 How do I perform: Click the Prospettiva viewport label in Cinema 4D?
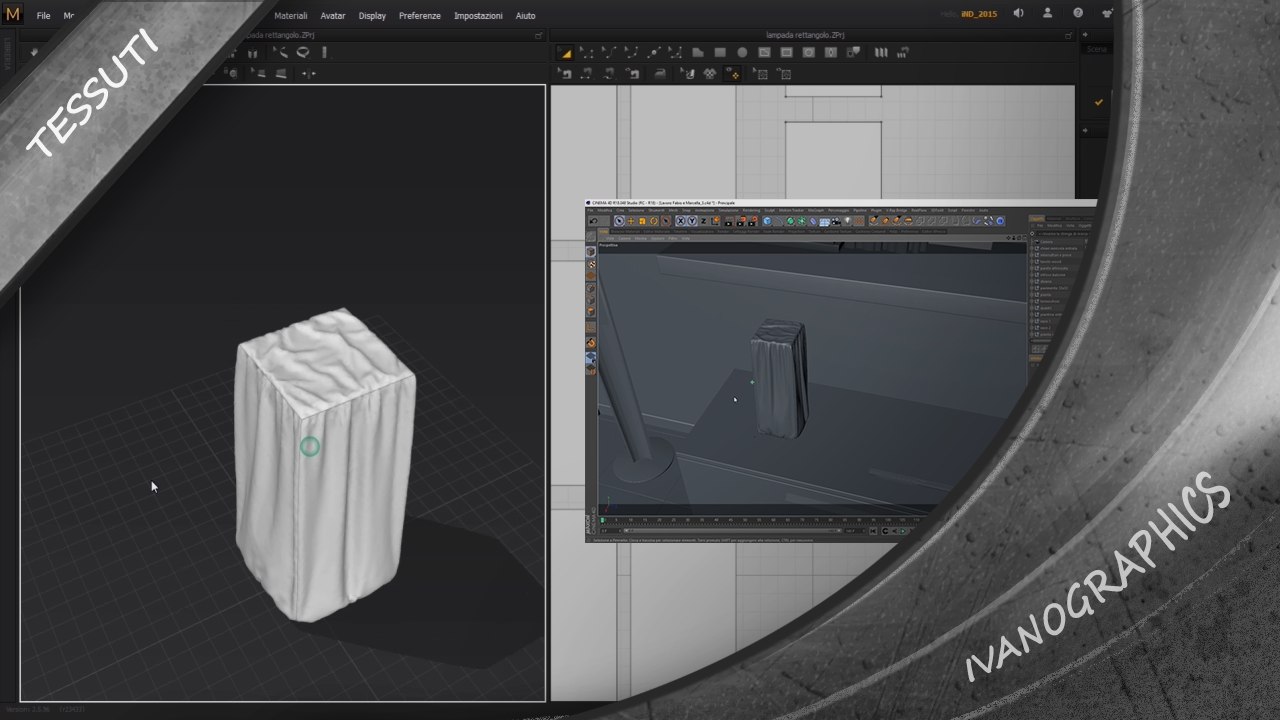coord(609,245)
